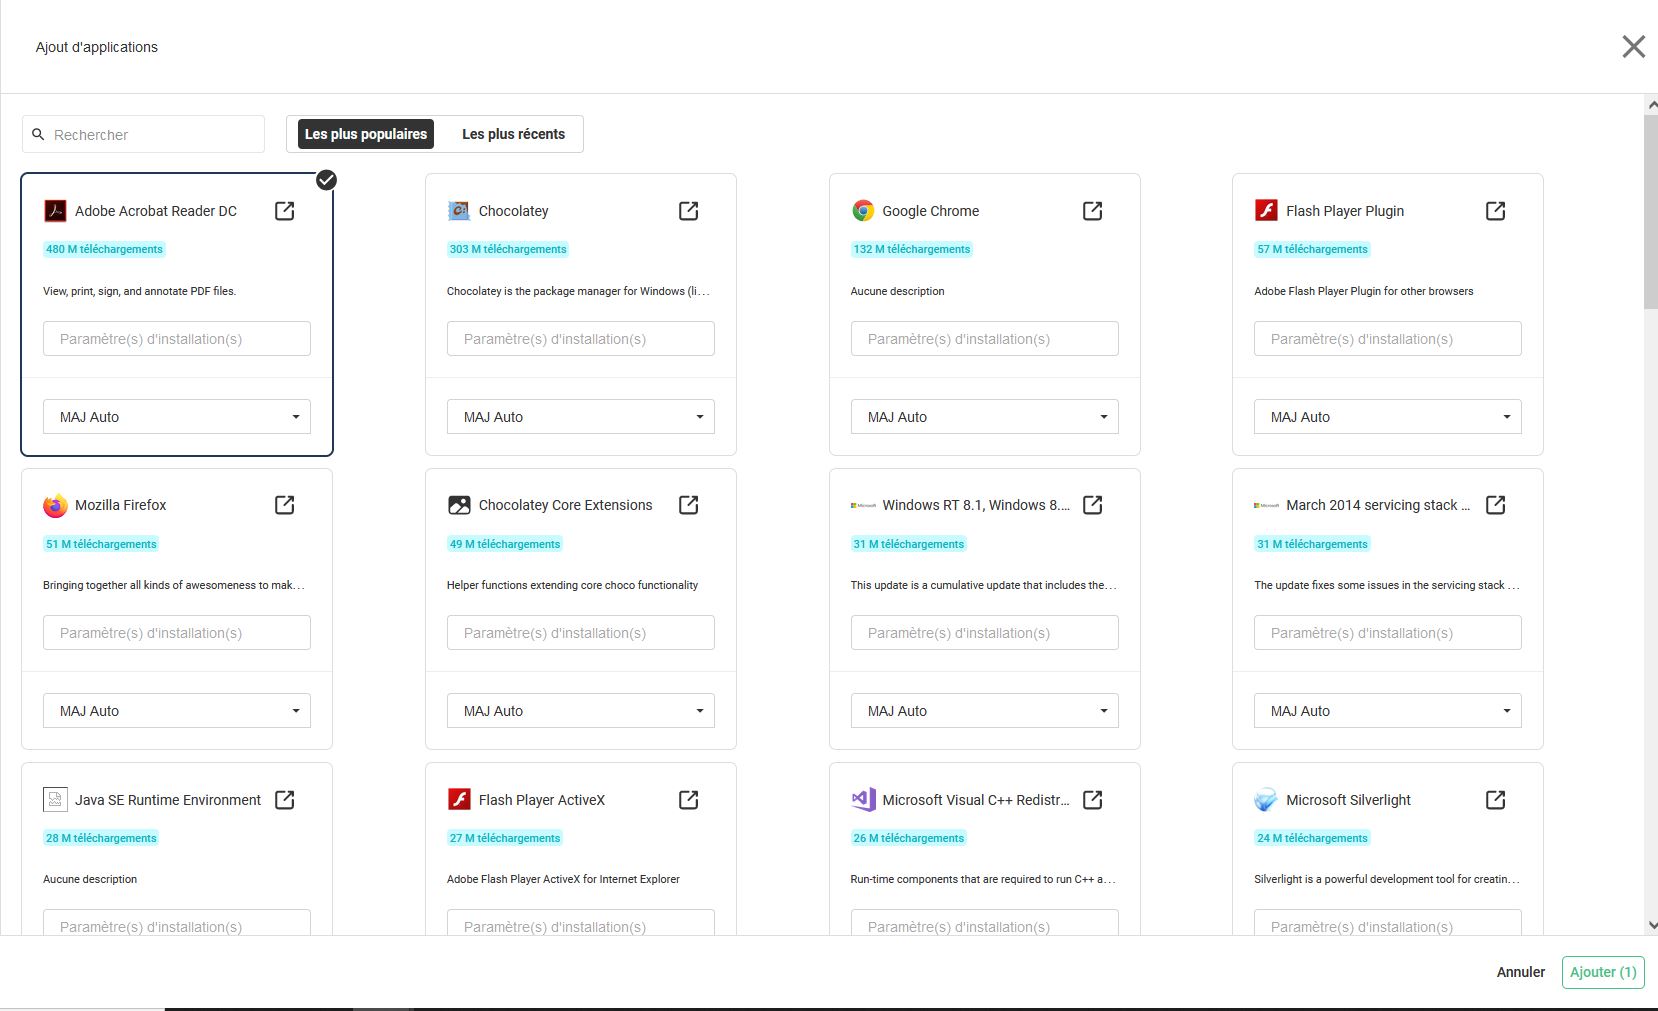This screenshot has height=1011, width=1658.
Task: Open external link for Adobe Acrobat Reader DC
Action: tap(285, 211)
